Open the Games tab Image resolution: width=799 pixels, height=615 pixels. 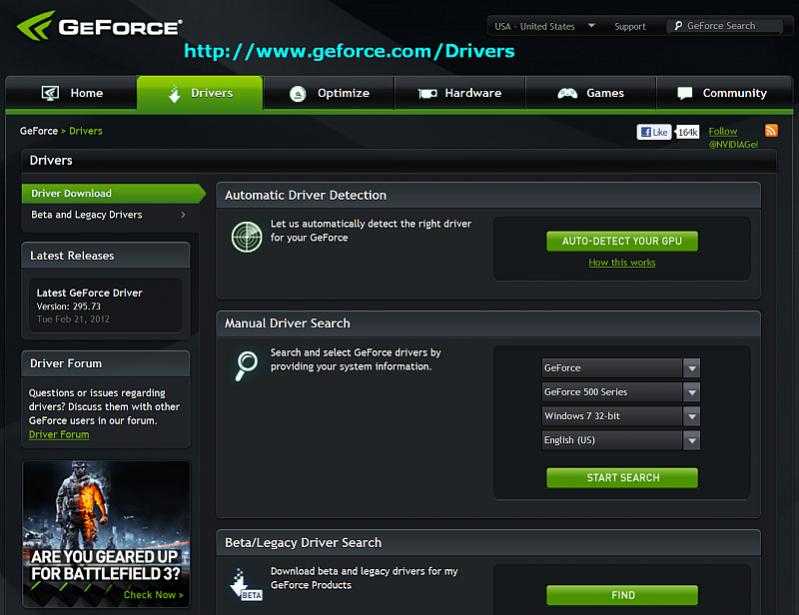[x=590, y=93]
